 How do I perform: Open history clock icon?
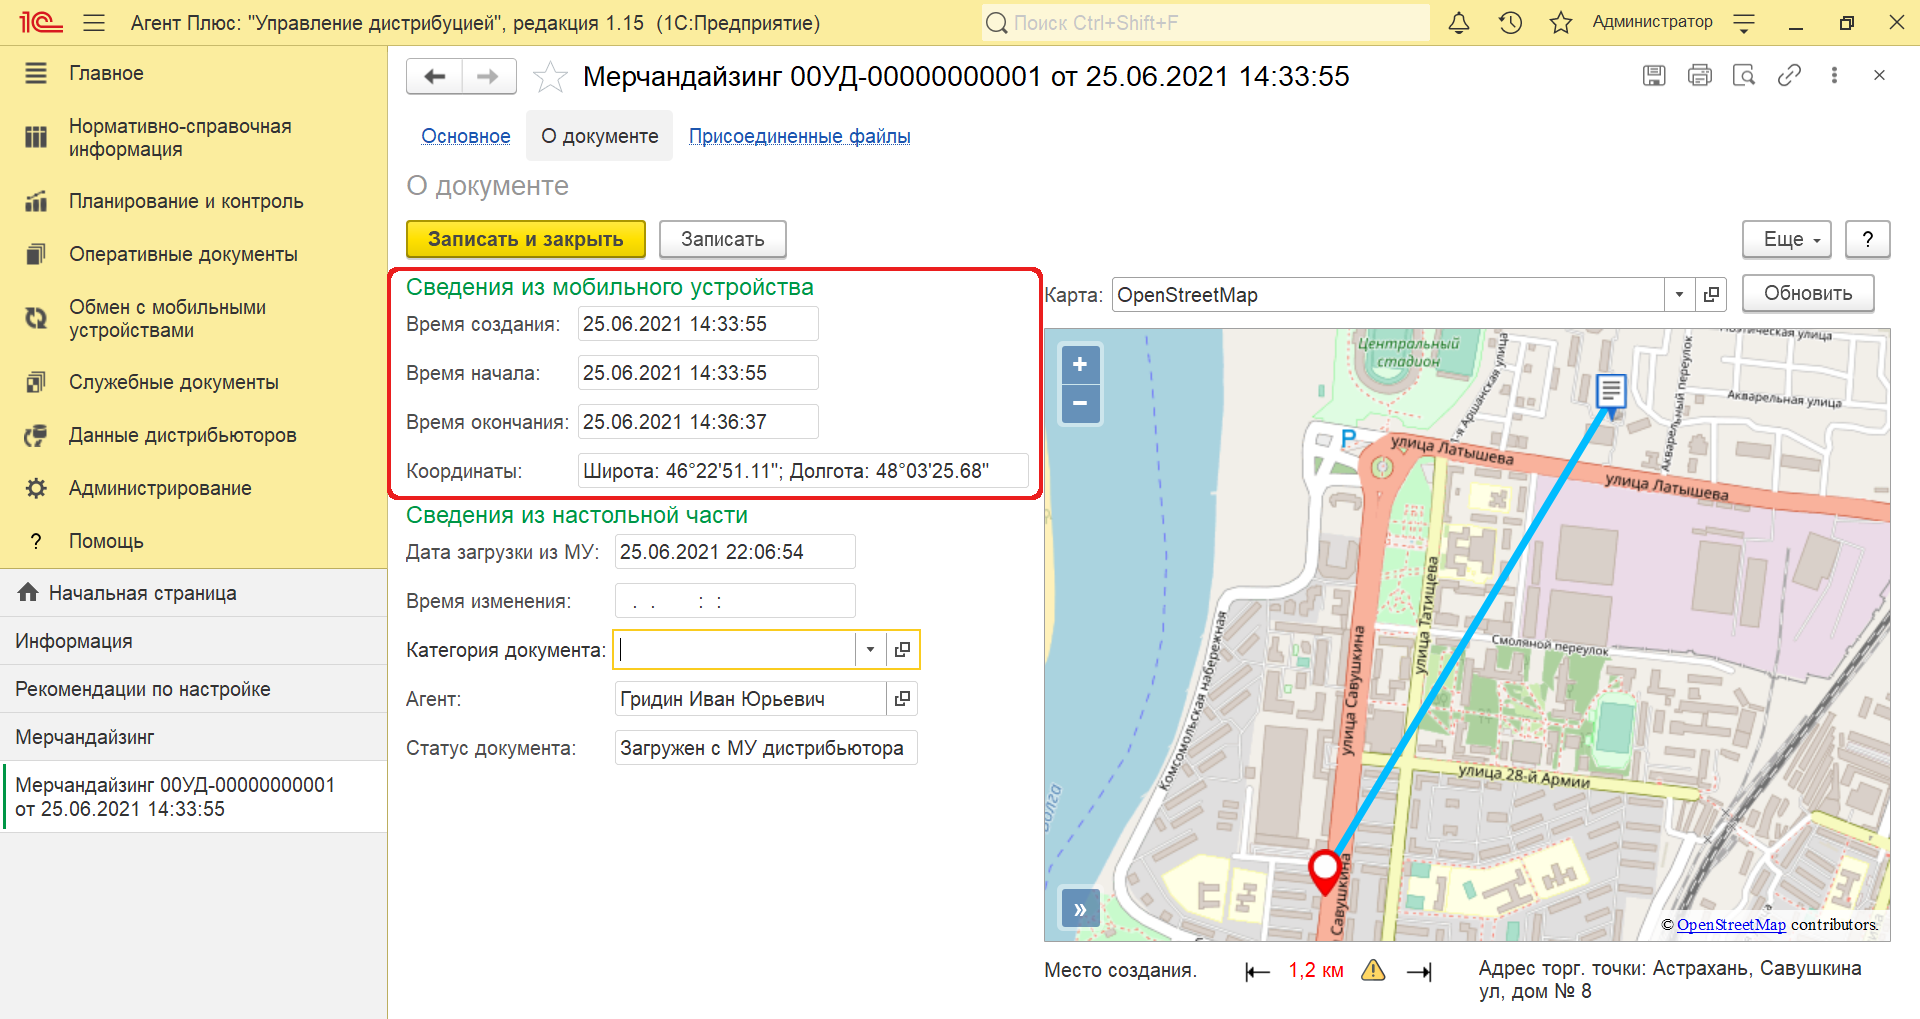[x=1510, y=22]
